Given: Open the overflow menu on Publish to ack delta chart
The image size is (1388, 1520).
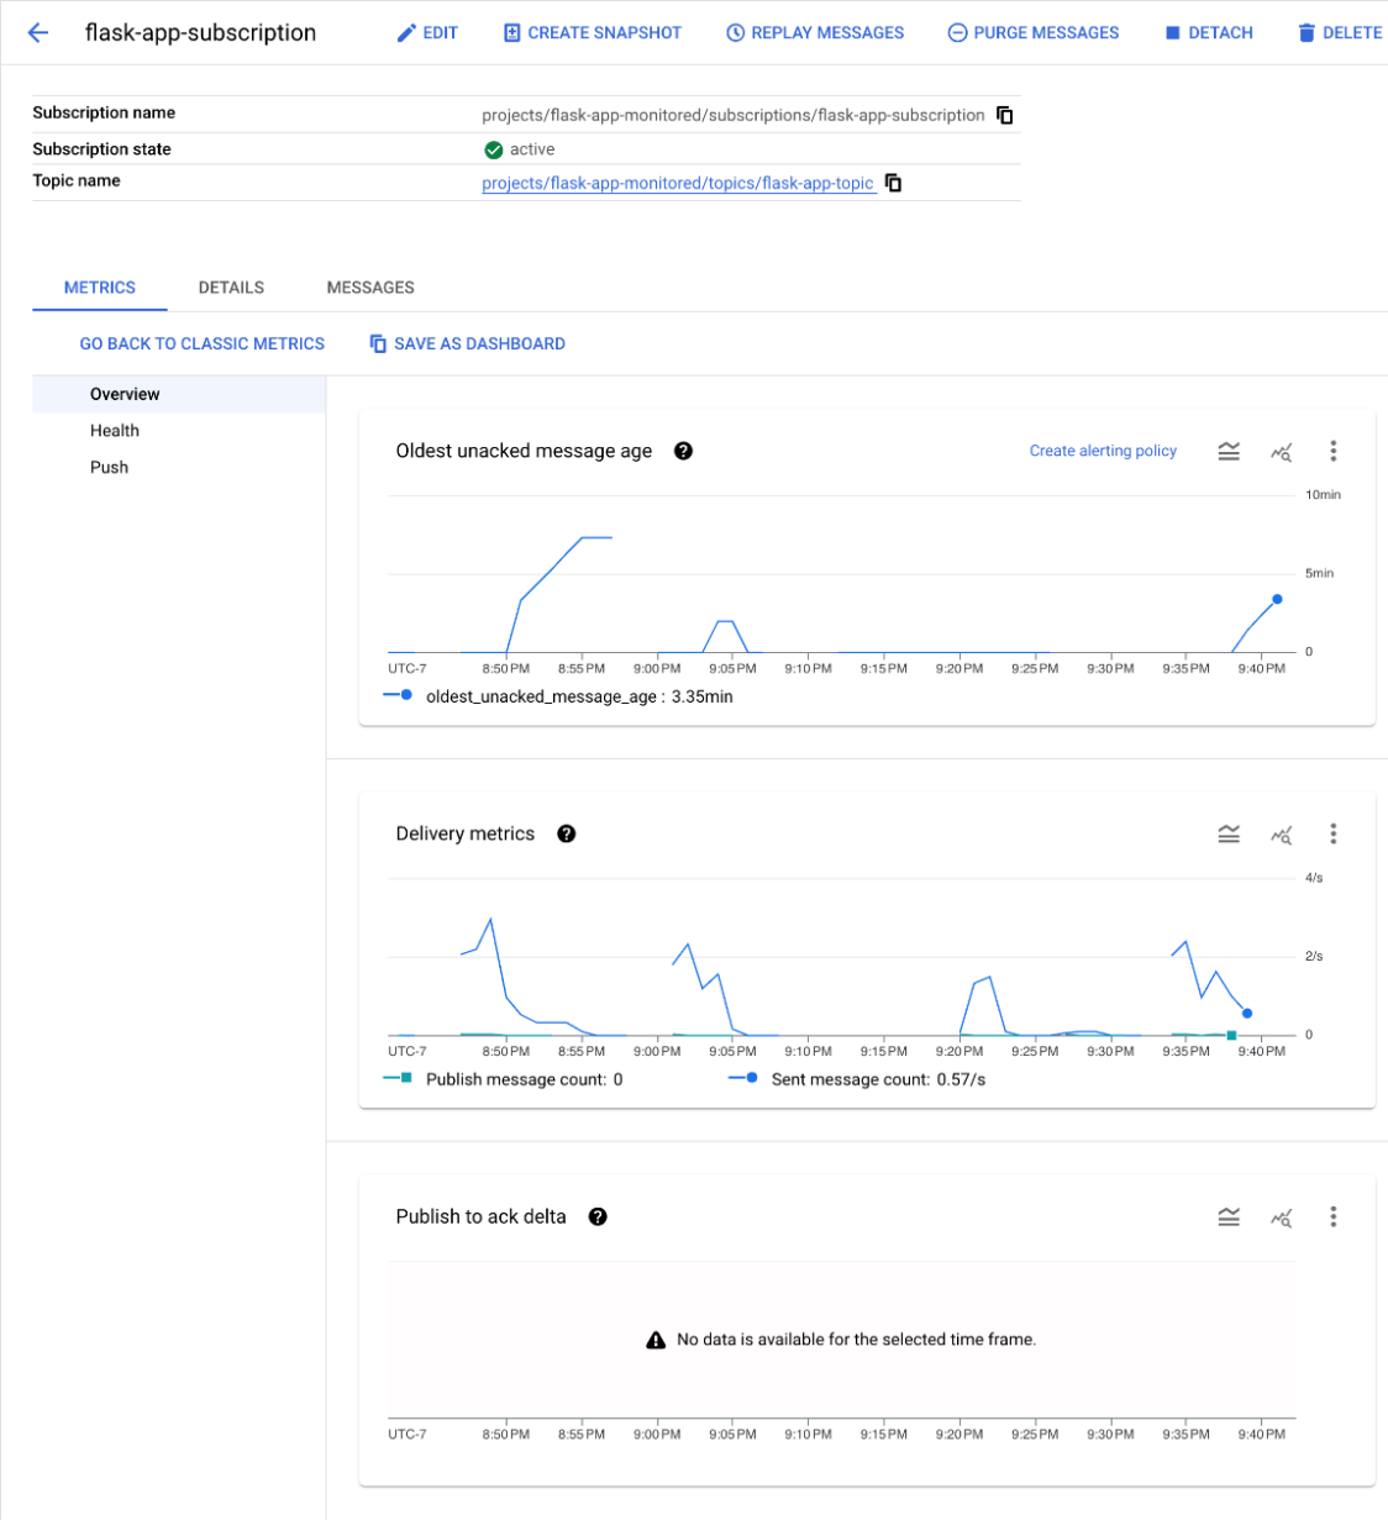Looking at the screenshot, I should coord(1332,1217).
